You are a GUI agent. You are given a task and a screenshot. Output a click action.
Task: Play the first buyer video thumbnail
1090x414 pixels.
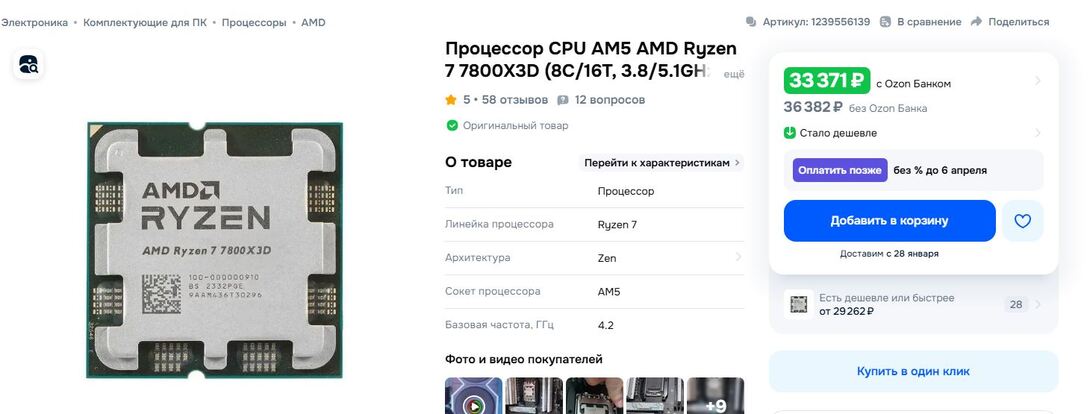[x=473, y=396]
